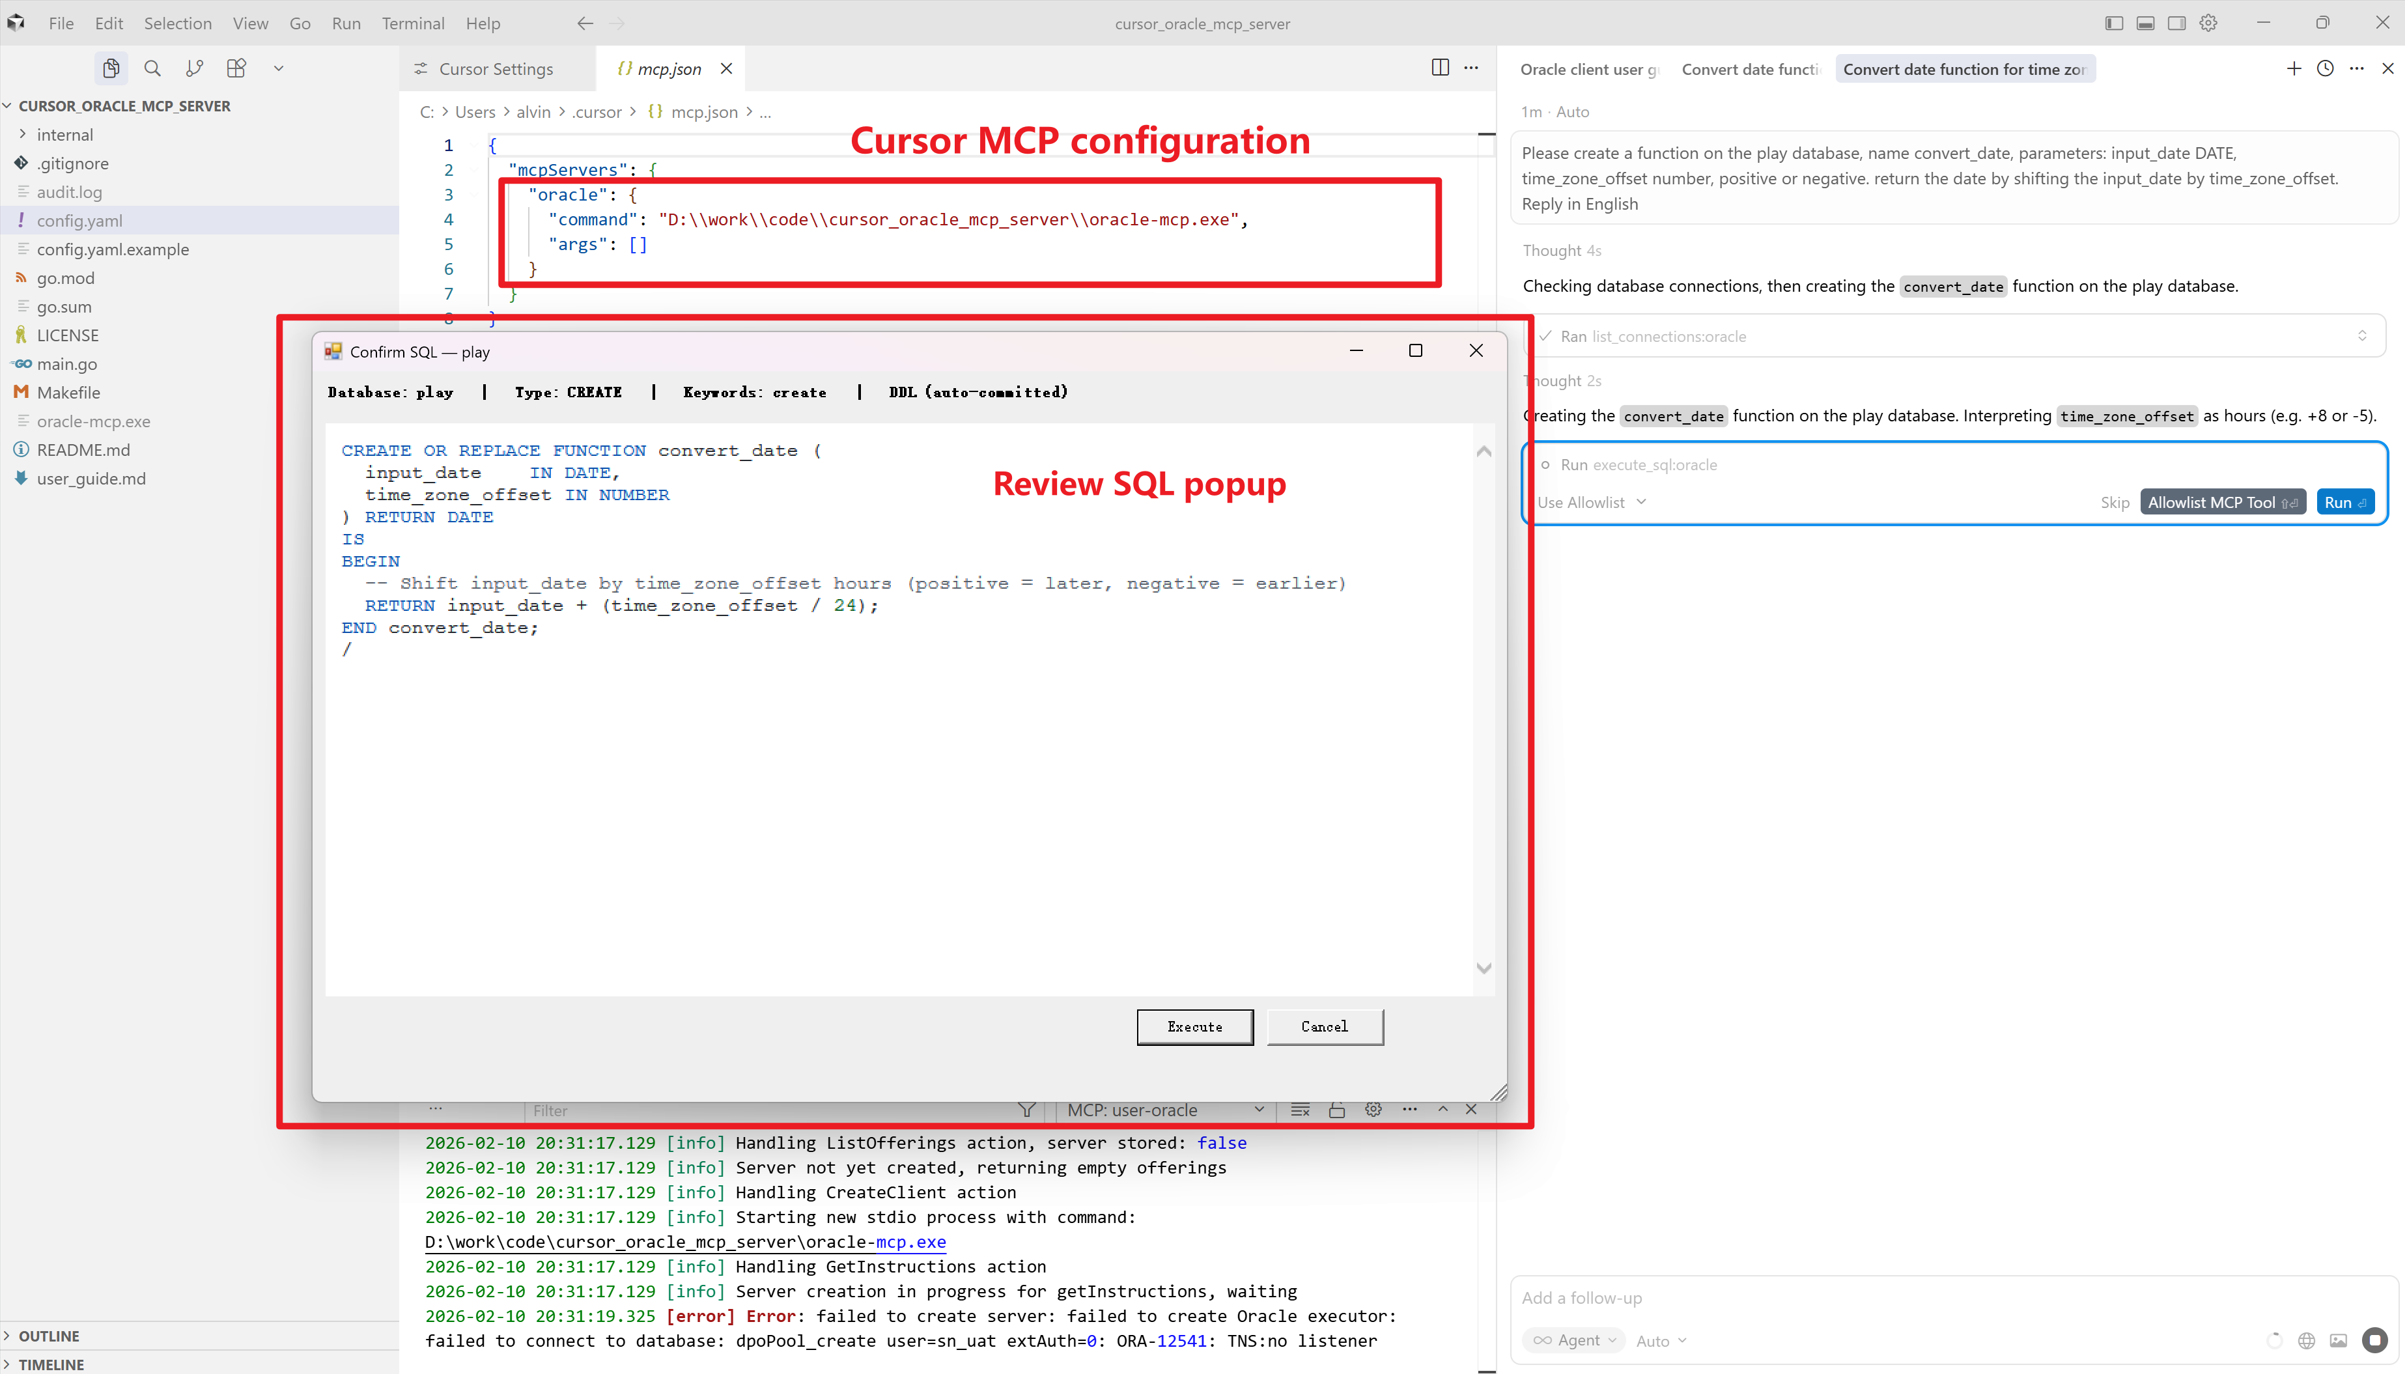Switch to the Cursor Settings tab
Screen dimensions: 2405x1374
pyautogui.click(x=496, y=68)
